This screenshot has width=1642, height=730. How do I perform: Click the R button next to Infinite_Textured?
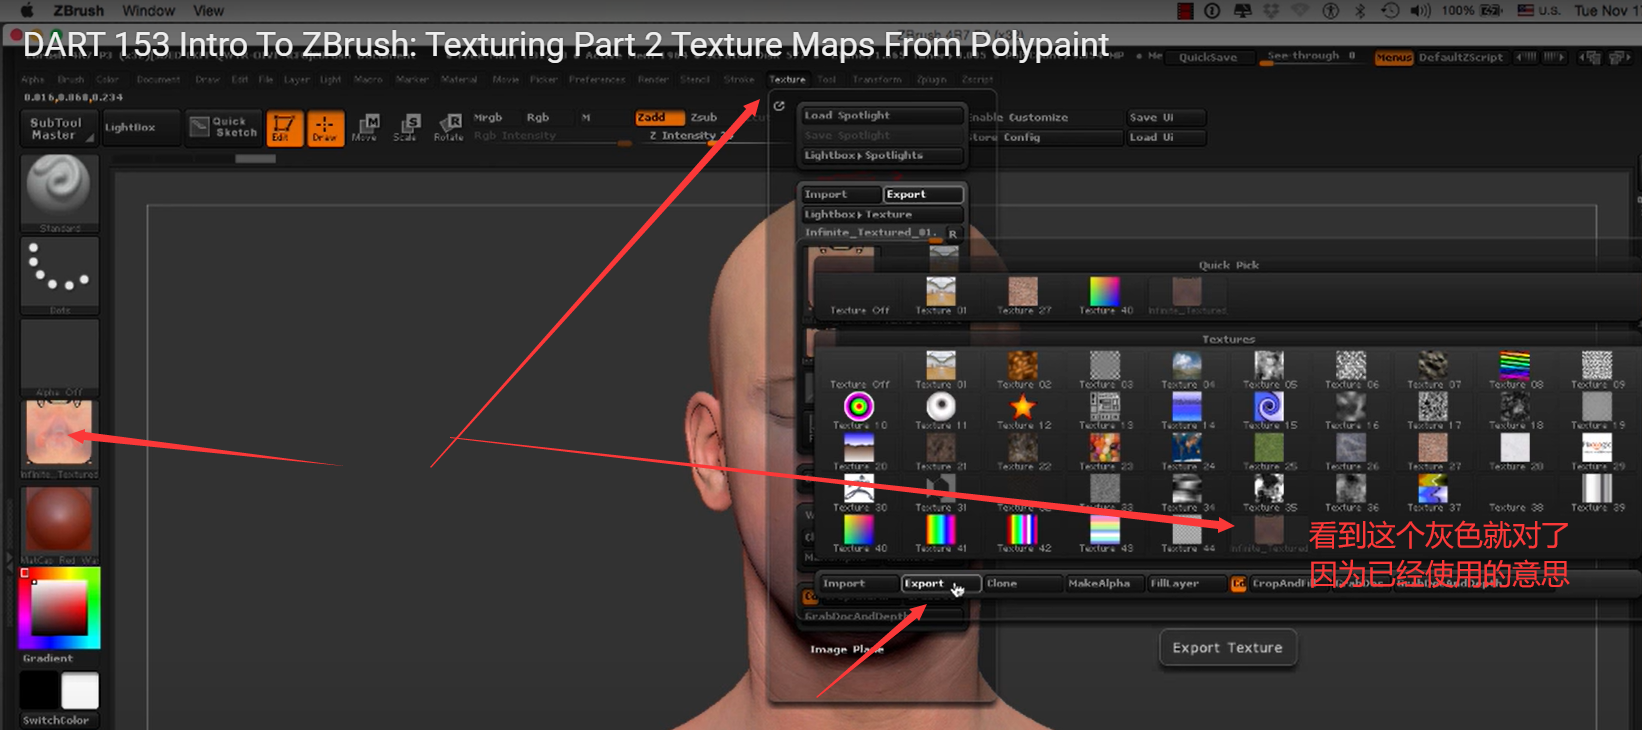click(x=952, y=233)
